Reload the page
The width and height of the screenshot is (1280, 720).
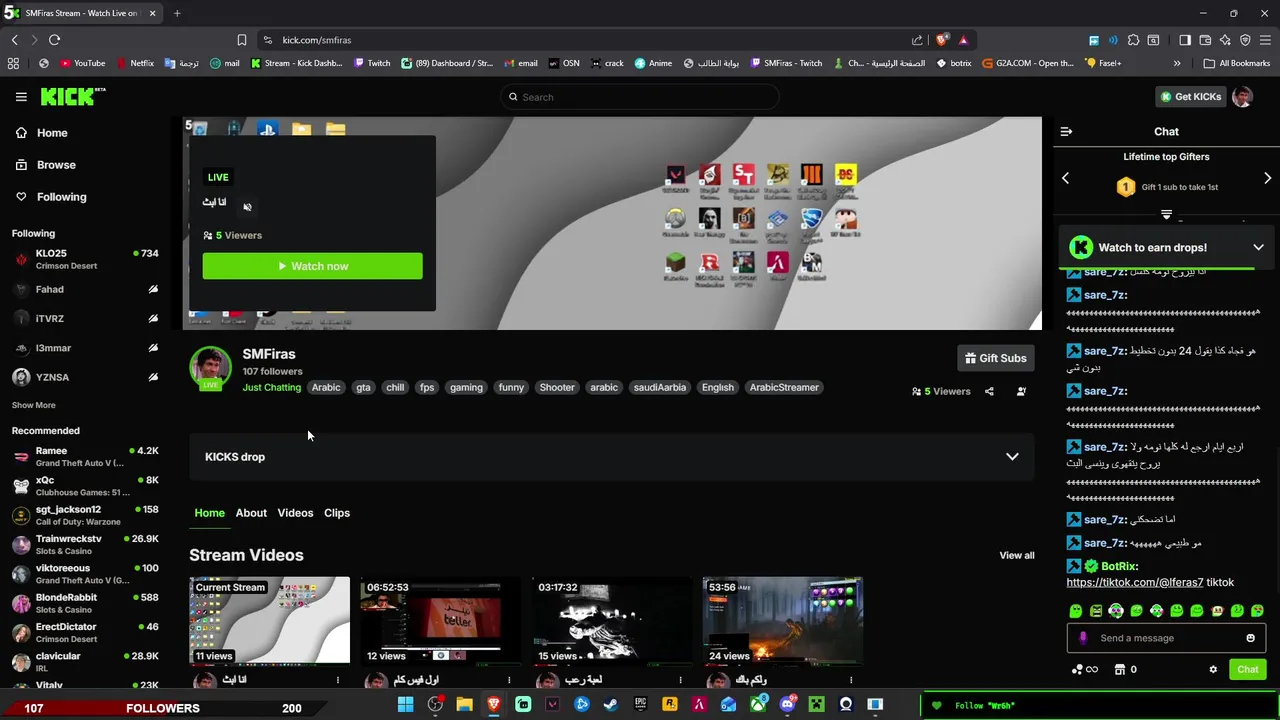click(x=54, y=40)
